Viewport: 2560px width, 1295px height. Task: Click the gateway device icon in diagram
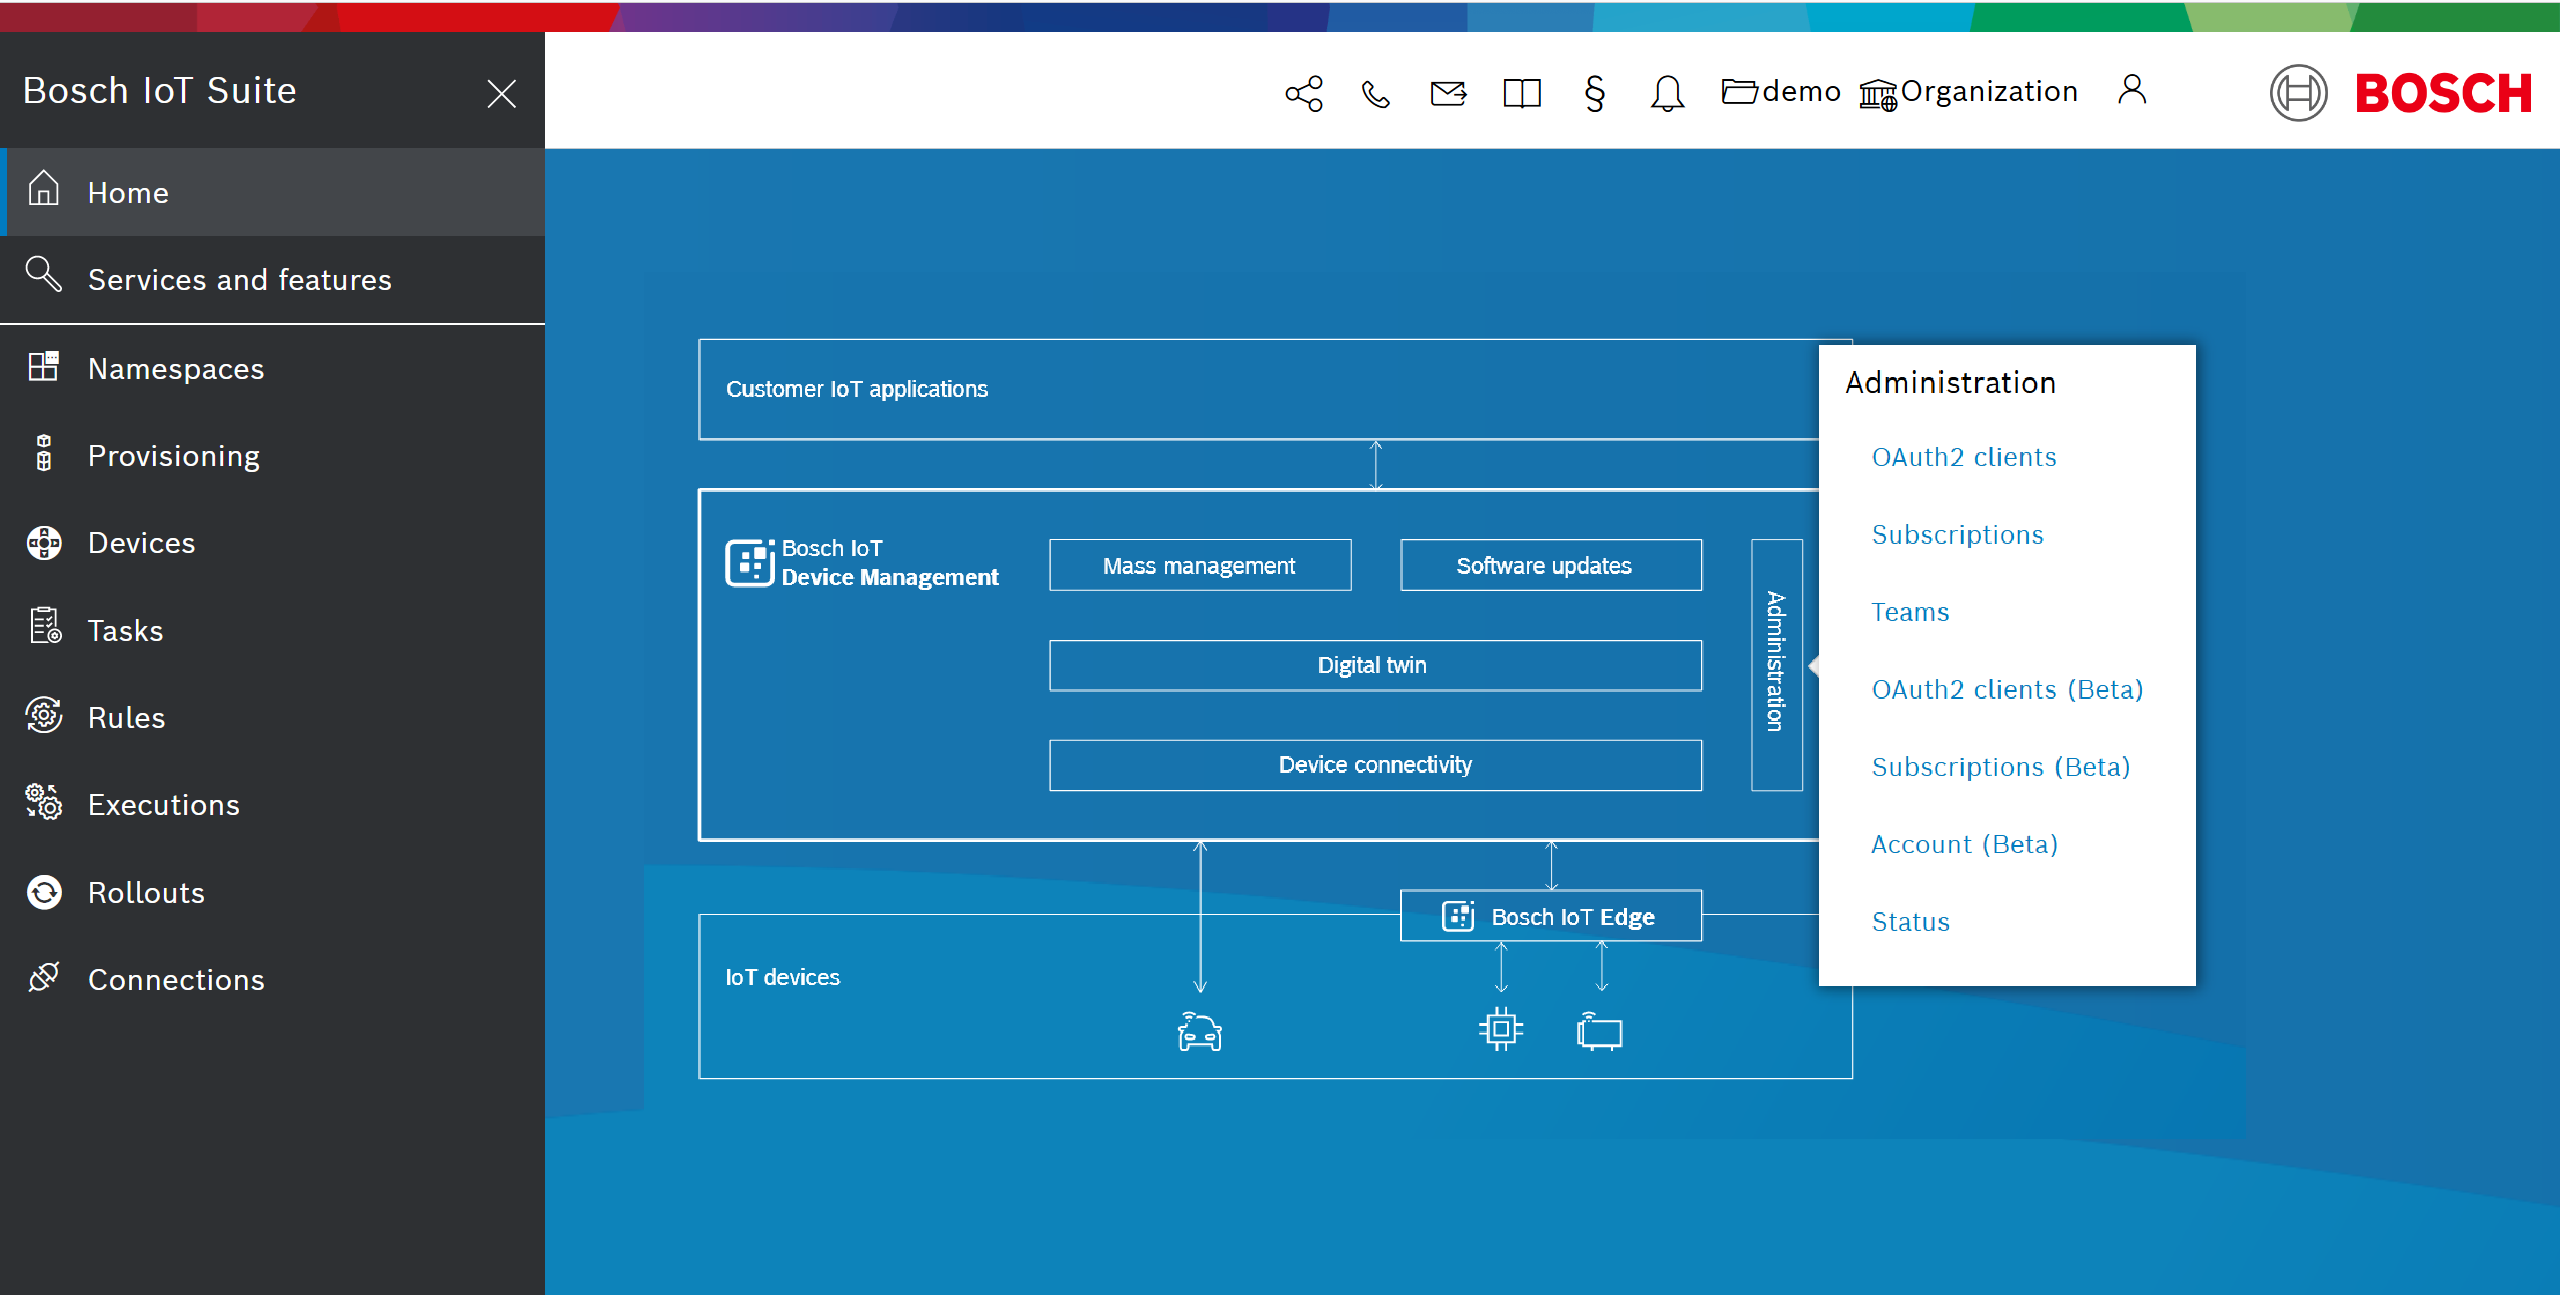(1599, 1031)
